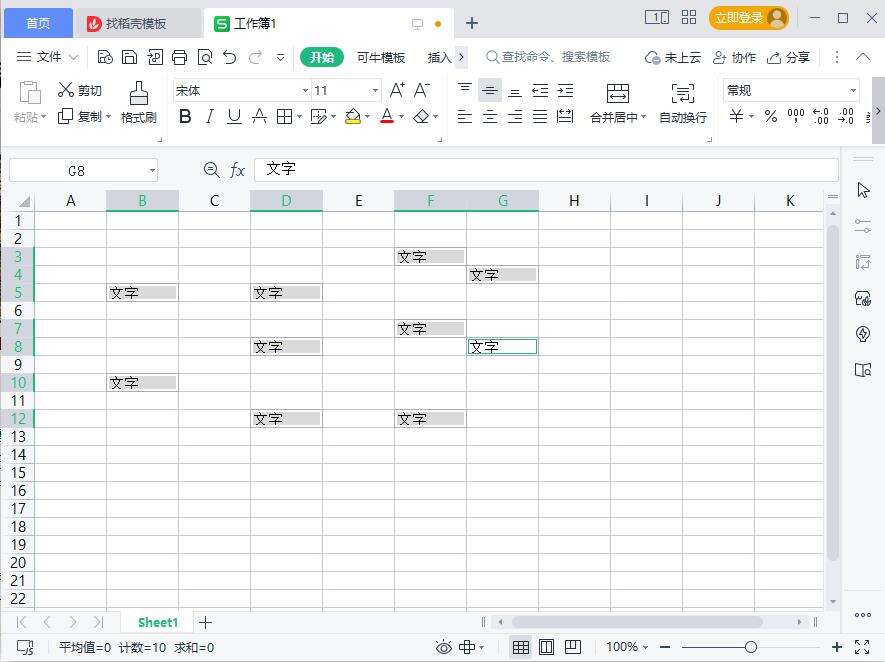This screenshot has height=662, width=885.
Task: Toggle italic text formatting
Action: [209, 117]
